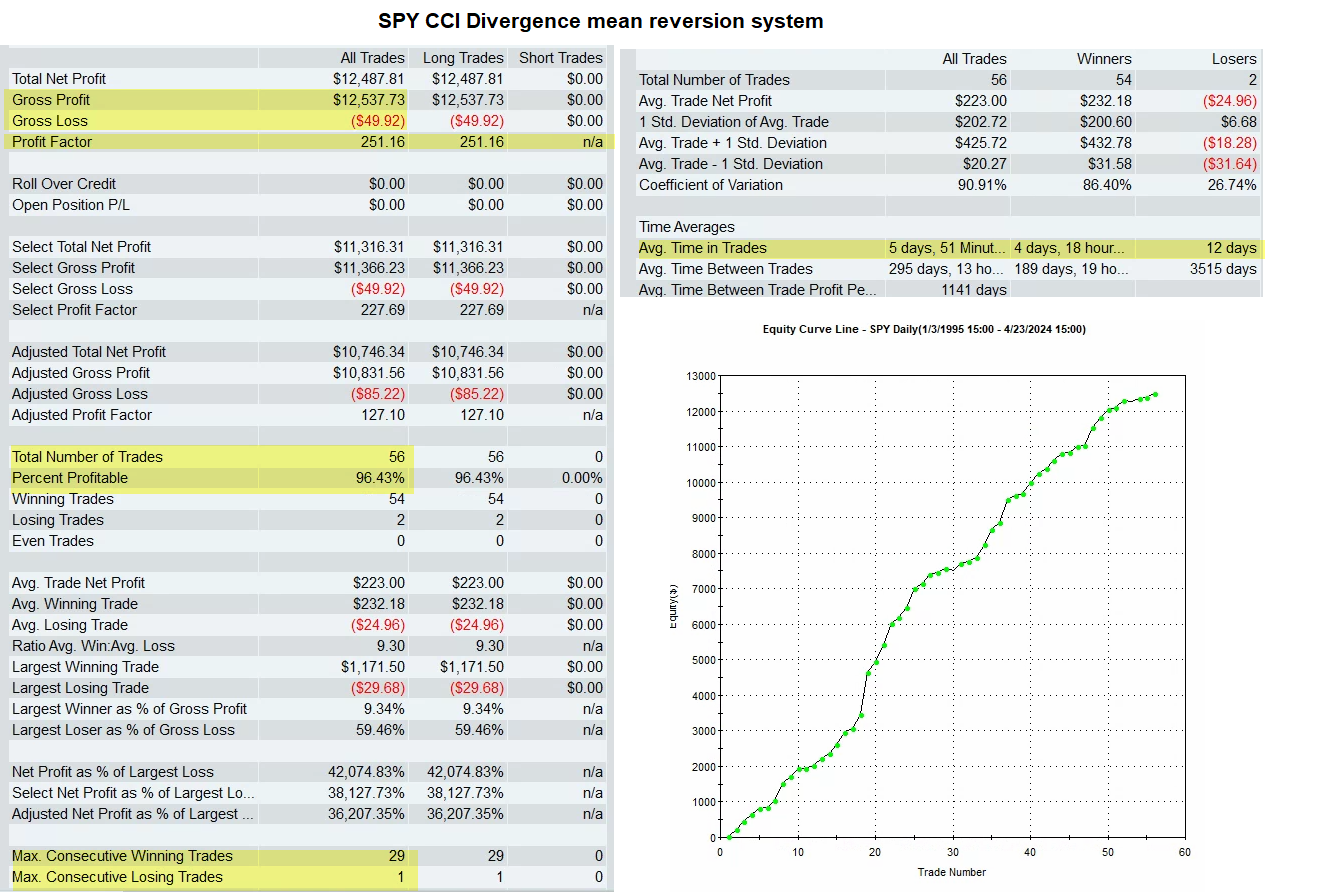
Task: Click the Trade Number x-axis label
Action: point(950,872)
